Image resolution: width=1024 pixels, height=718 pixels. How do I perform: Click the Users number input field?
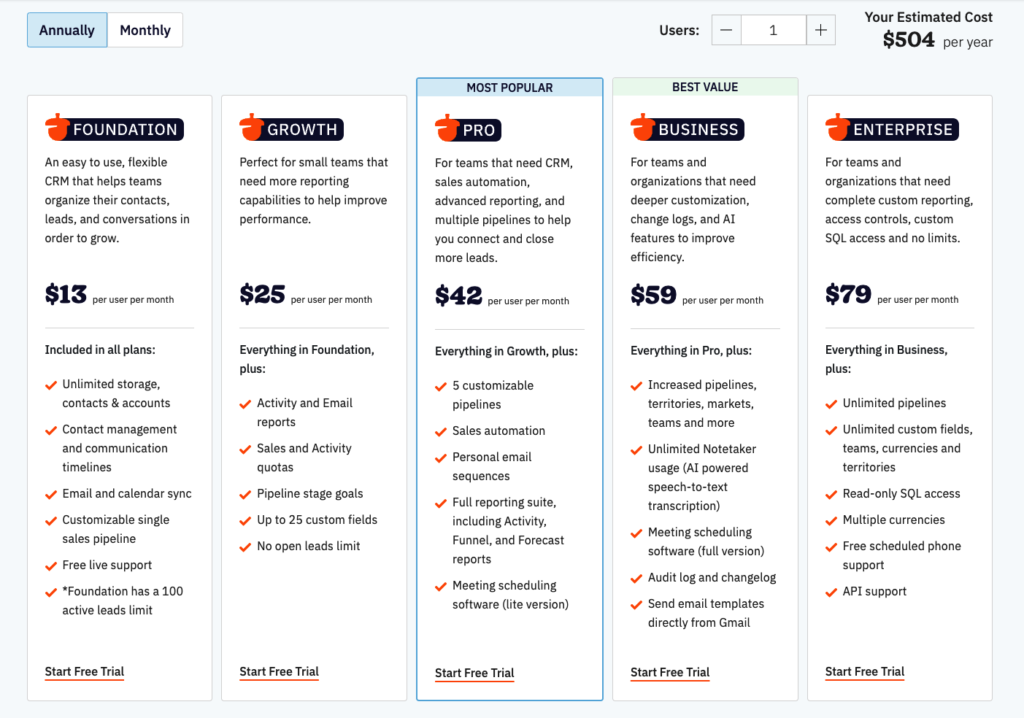pyautogui.click(x=773, y=30)
